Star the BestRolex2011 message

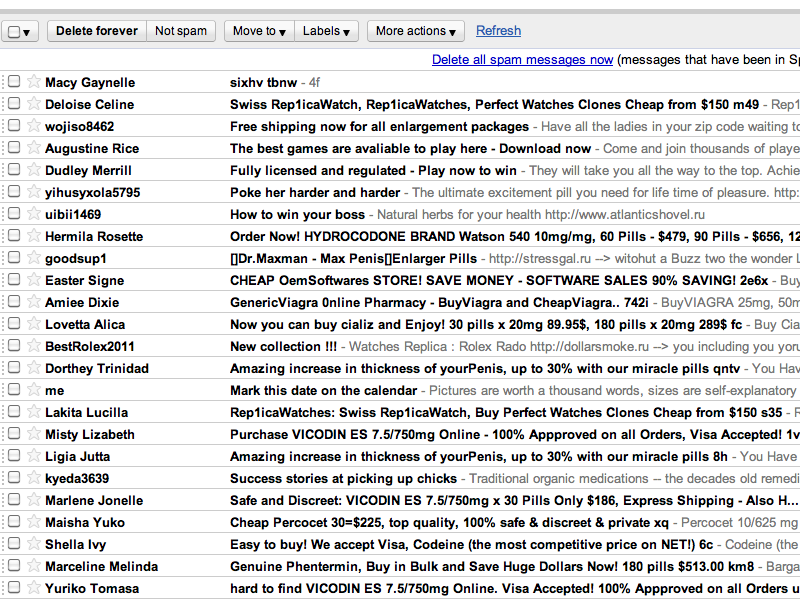pos(34,345)
